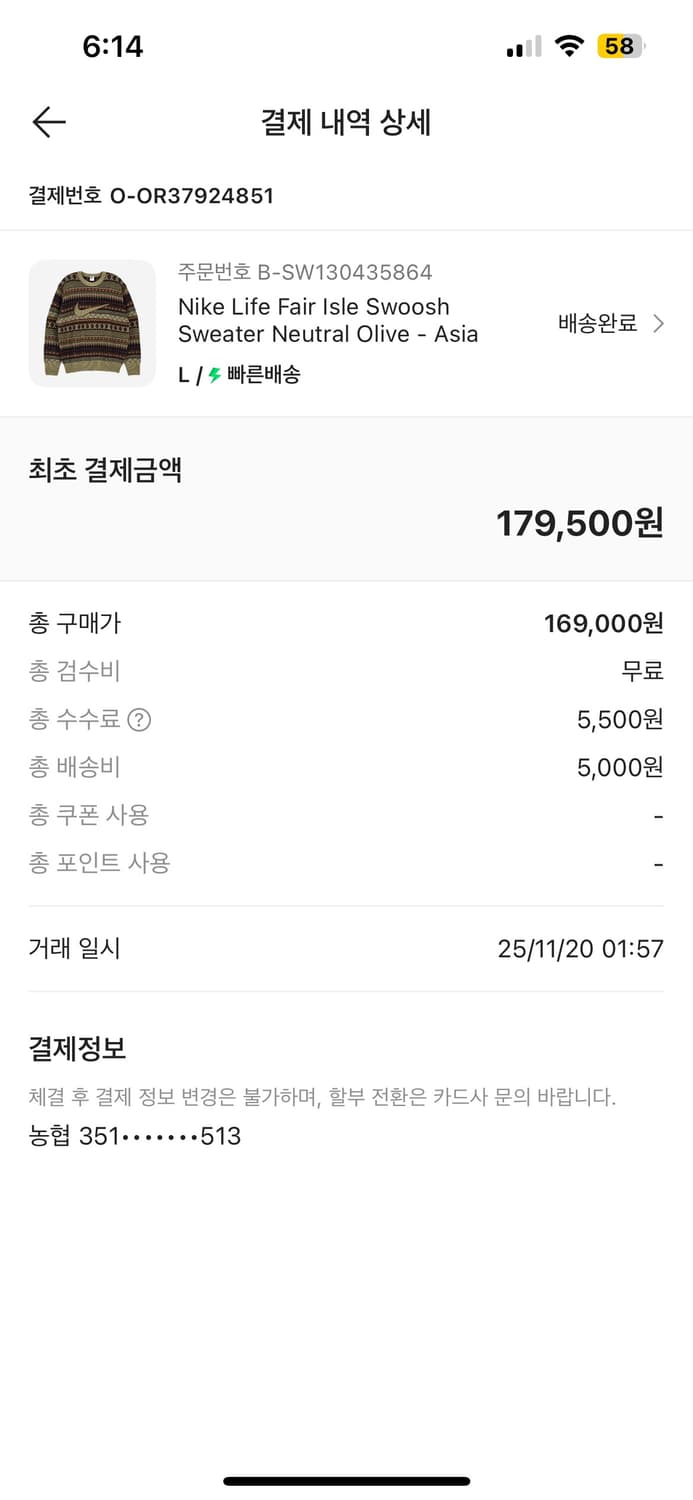693x1500 pixels.
Task: Expand the 결제정보 payment info section
Action: 79,1048
